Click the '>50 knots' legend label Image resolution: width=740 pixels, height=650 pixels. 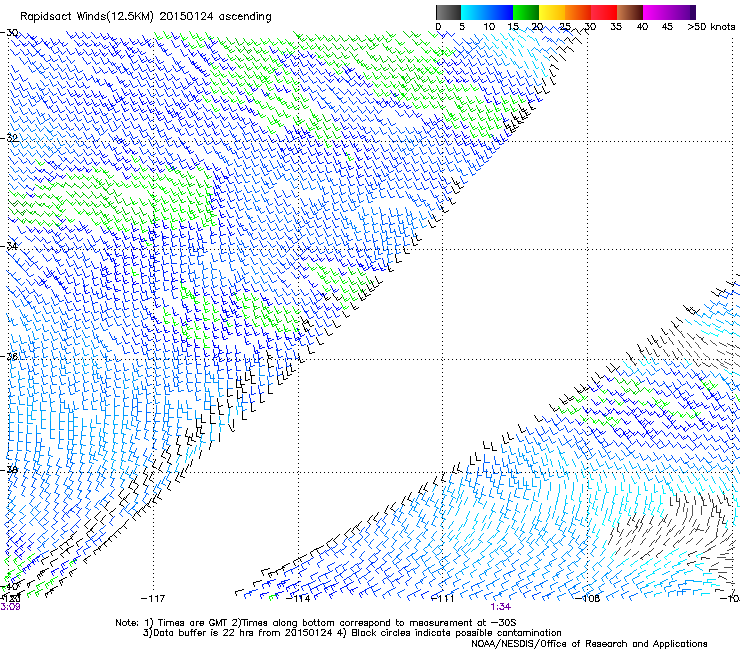(x=711, y=27)
